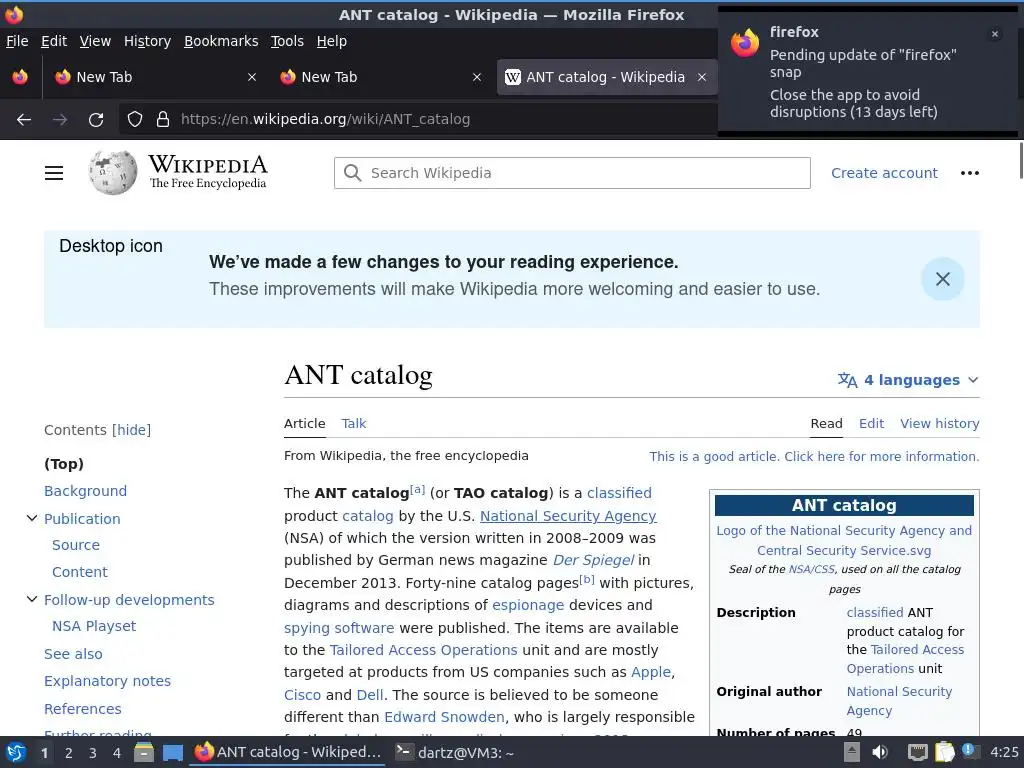Adjust volume via the speaker tray icon
This screenshot has width=1024, height=768.
pos(880,752)
